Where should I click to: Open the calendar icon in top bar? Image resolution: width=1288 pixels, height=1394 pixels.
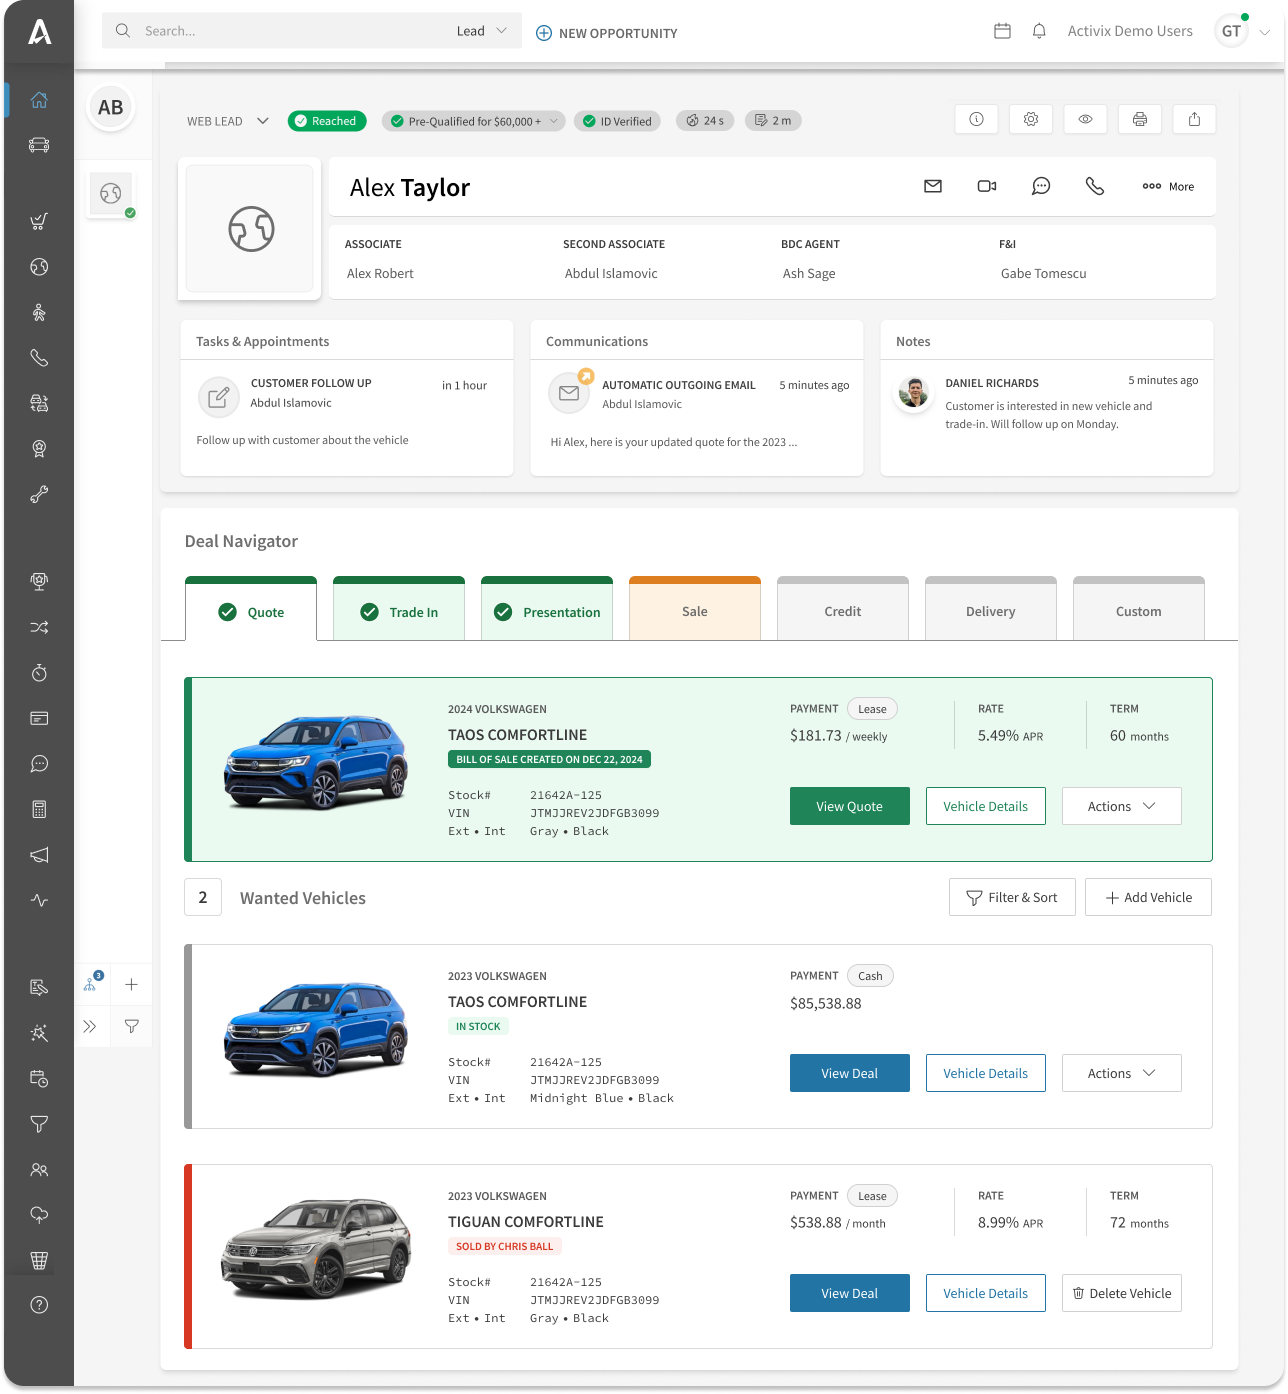tap(1002, 31)
